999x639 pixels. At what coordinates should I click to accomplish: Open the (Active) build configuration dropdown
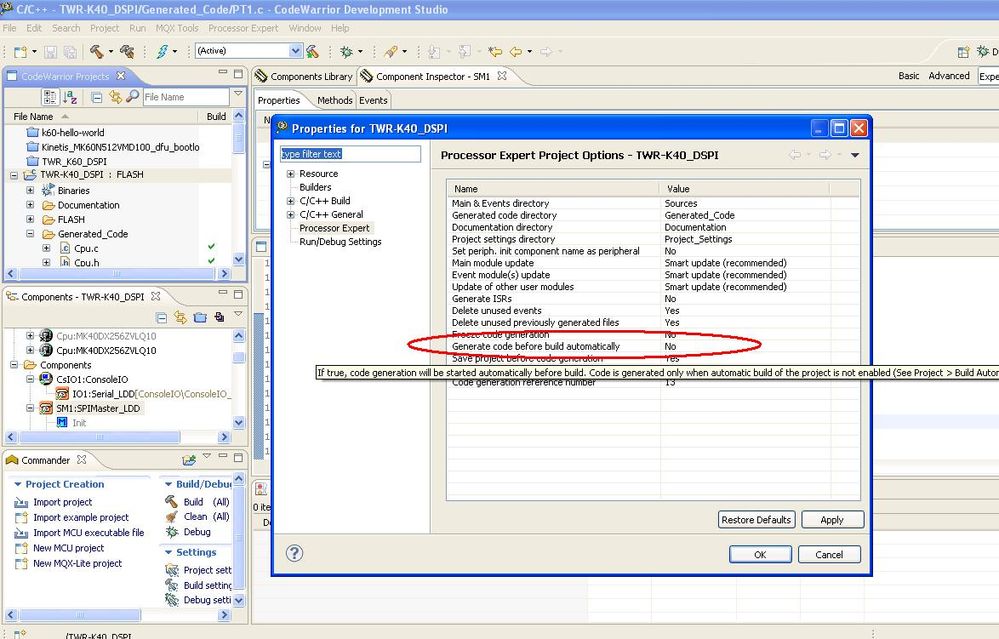pyautogui.click(x=295, y=51)
